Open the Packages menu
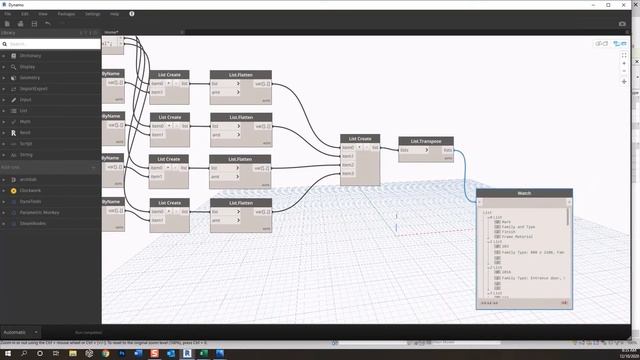640x360 pixels. click(66, 13)
